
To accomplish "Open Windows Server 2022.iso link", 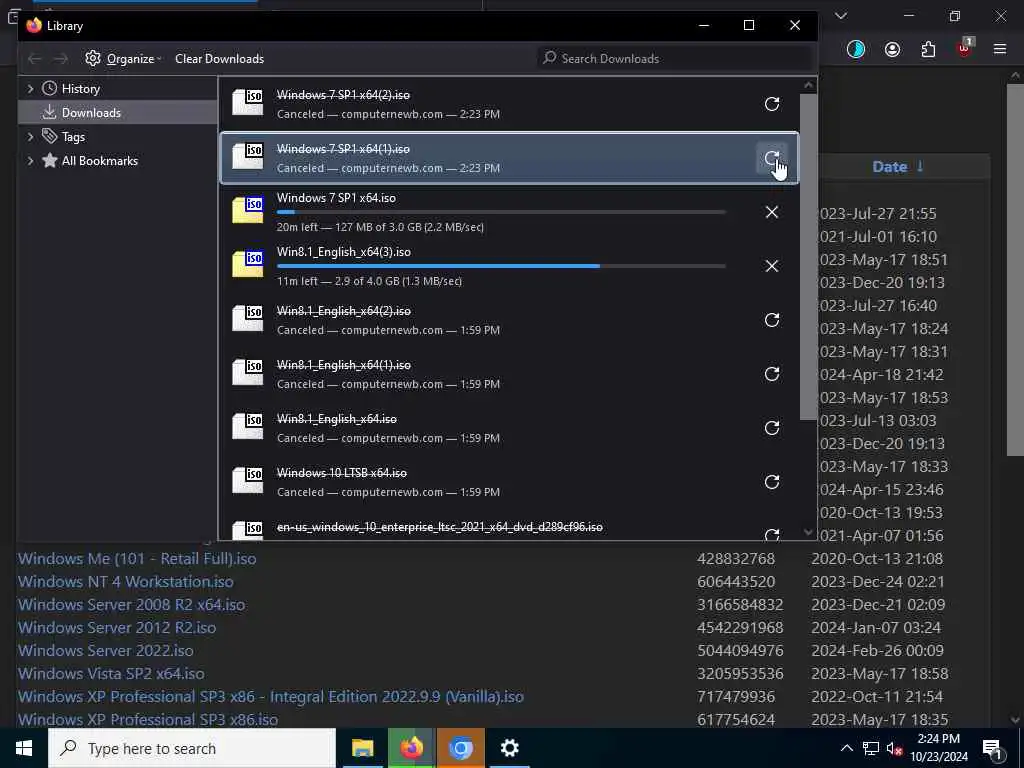I will click(x=106, y=650).
